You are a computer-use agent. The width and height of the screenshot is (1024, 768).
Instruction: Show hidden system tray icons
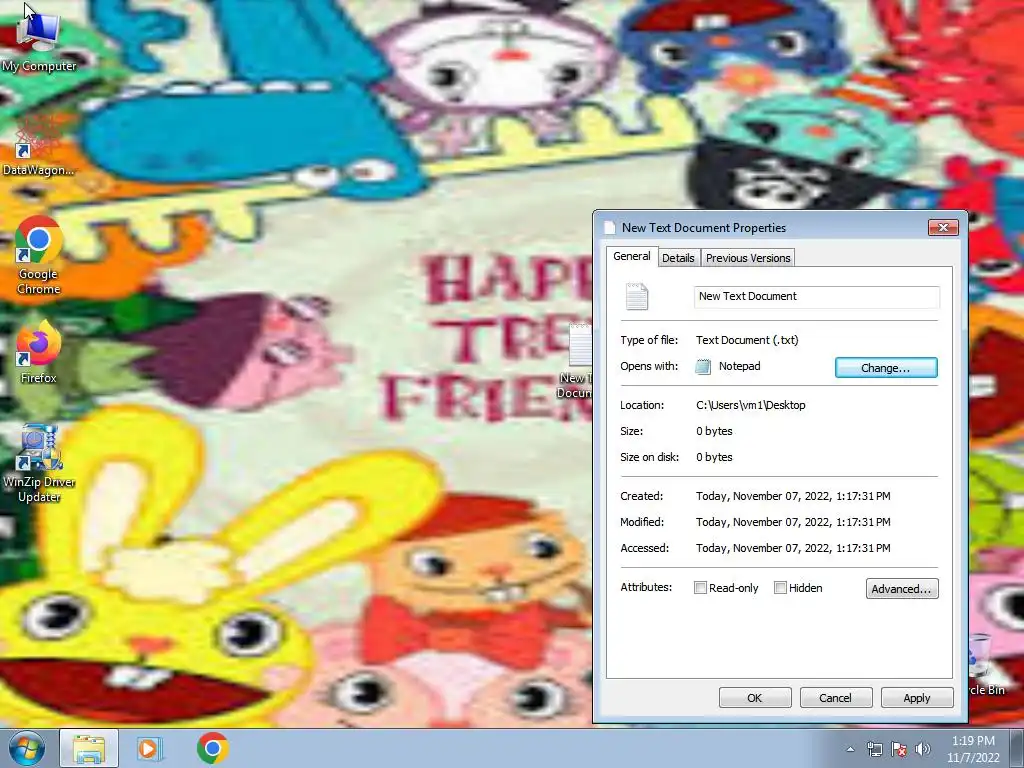click(x=850, y=750)
